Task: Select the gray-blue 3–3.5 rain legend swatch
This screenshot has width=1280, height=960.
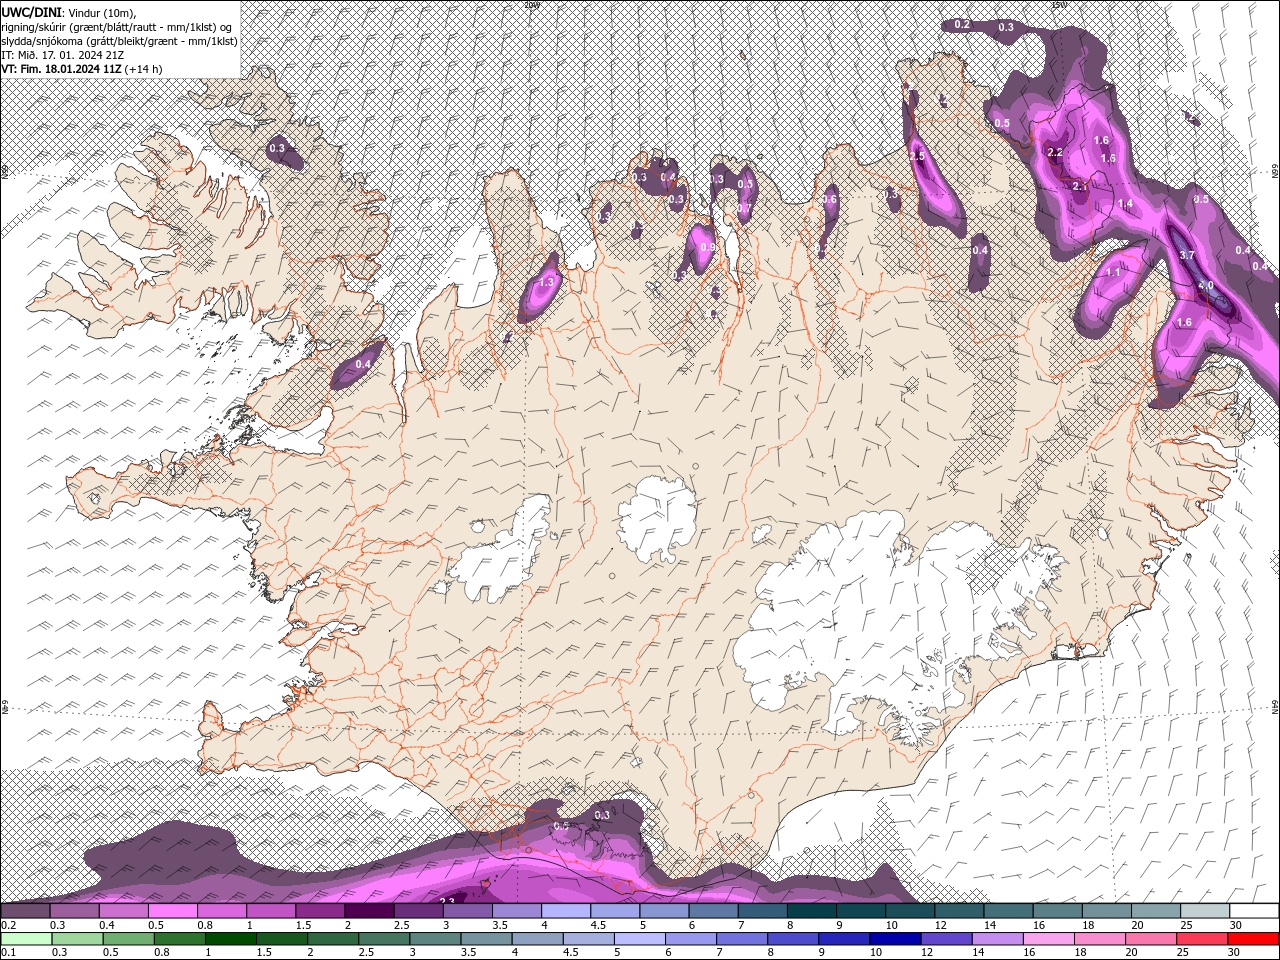Action: pos(435,939)
